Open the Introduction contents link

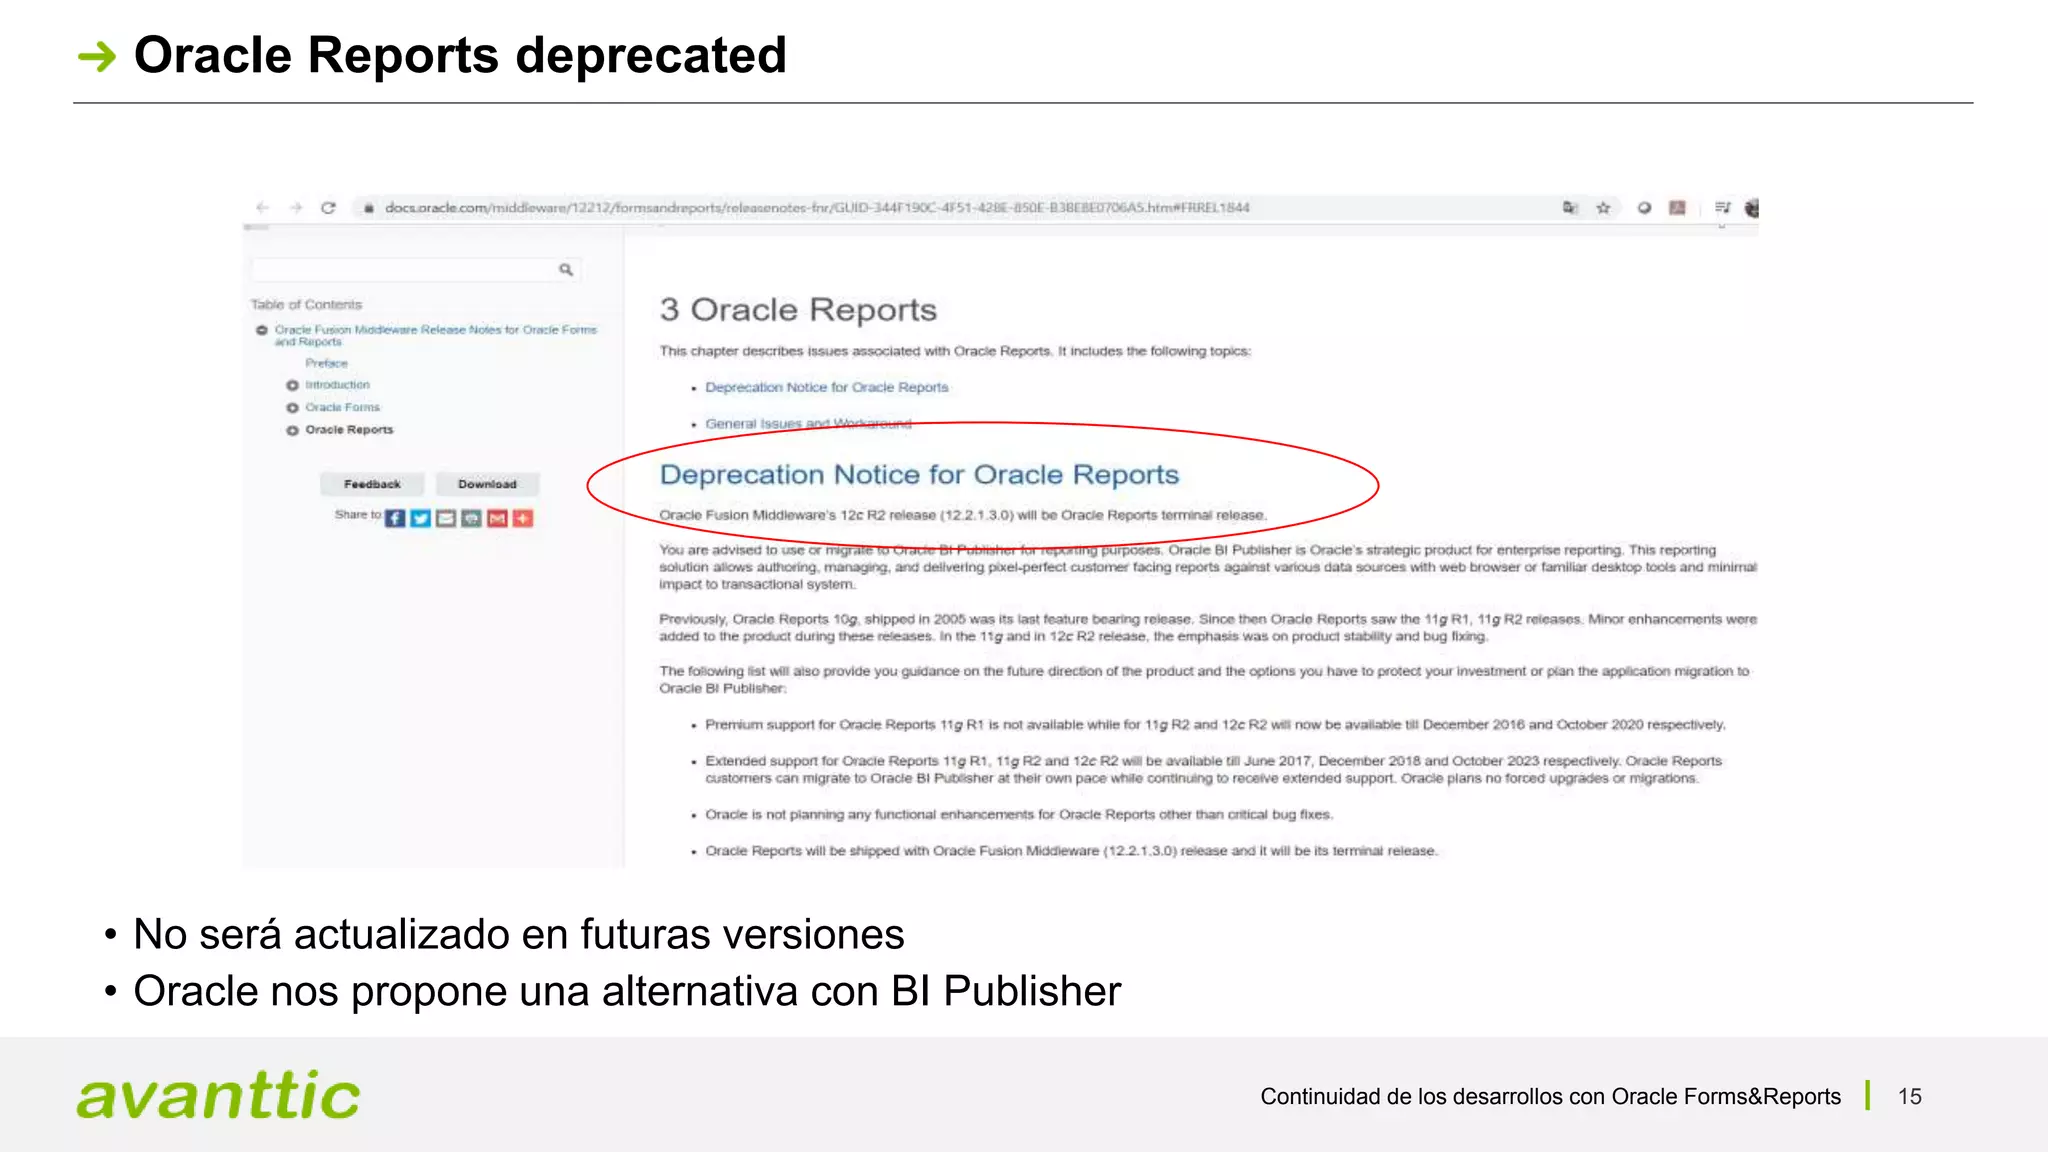337,385
